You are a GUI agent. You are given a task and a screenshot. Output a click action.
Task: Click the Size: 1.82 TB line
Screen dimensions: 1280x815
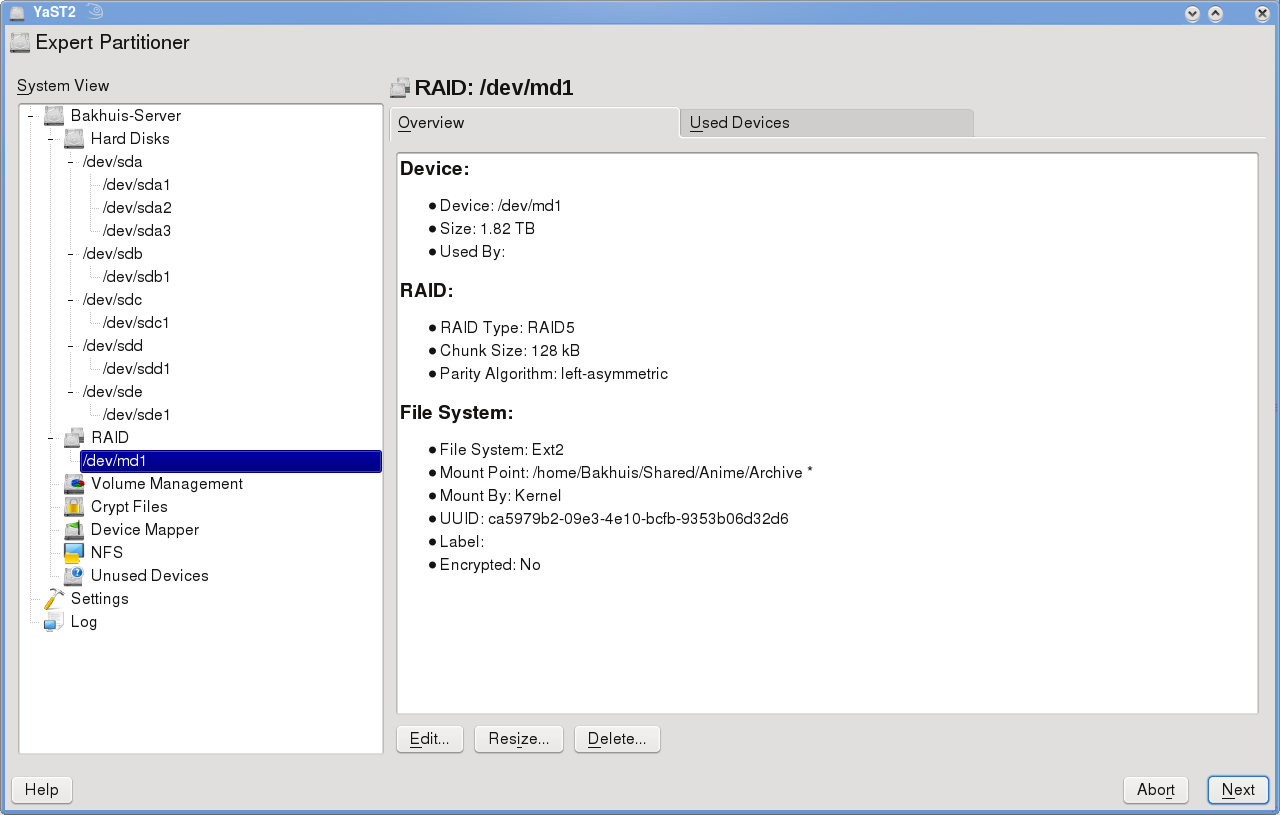pos(487,229)
